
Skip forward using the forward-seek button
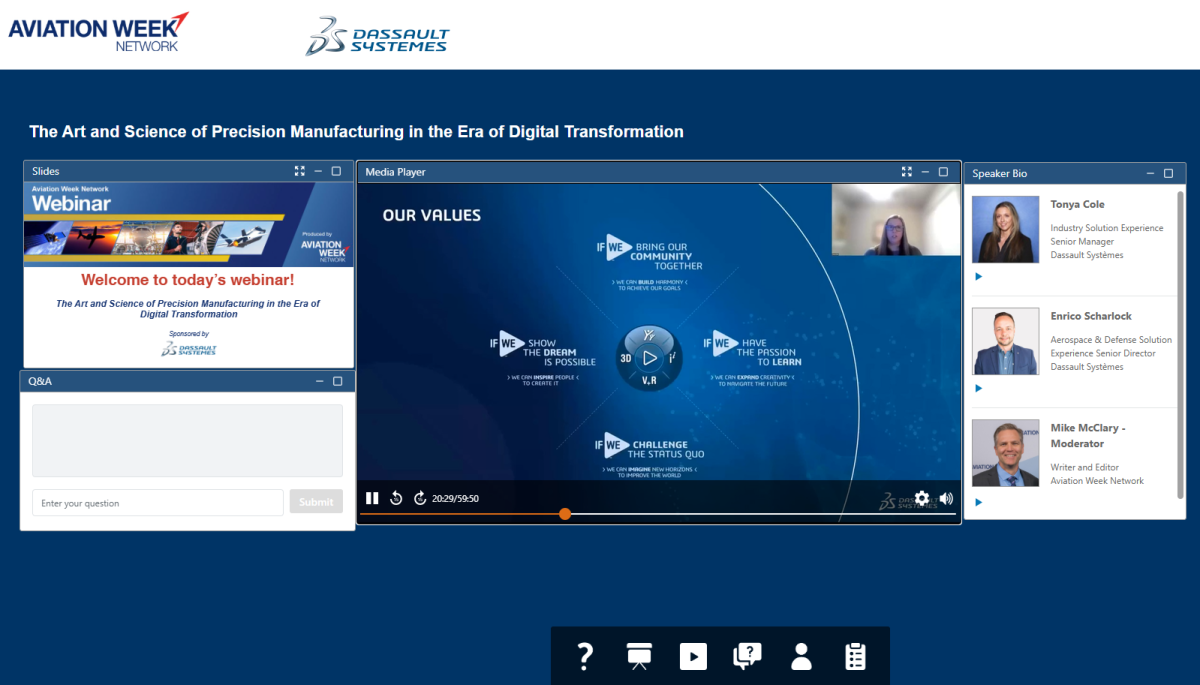420,498
